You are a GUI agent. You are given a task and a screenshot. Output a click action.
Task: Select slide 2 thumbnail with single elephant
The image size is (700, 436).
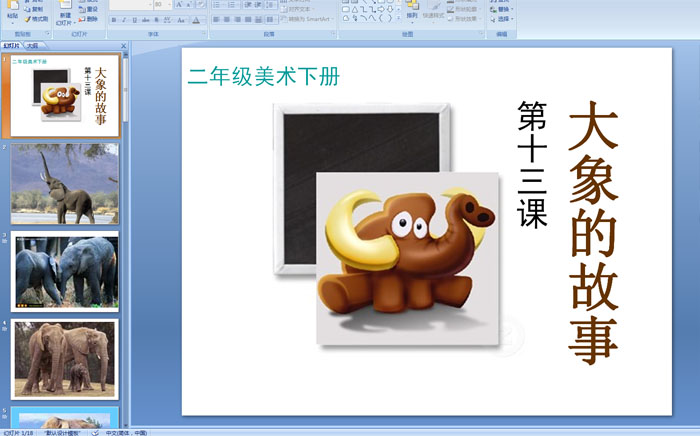coord(65,183)
